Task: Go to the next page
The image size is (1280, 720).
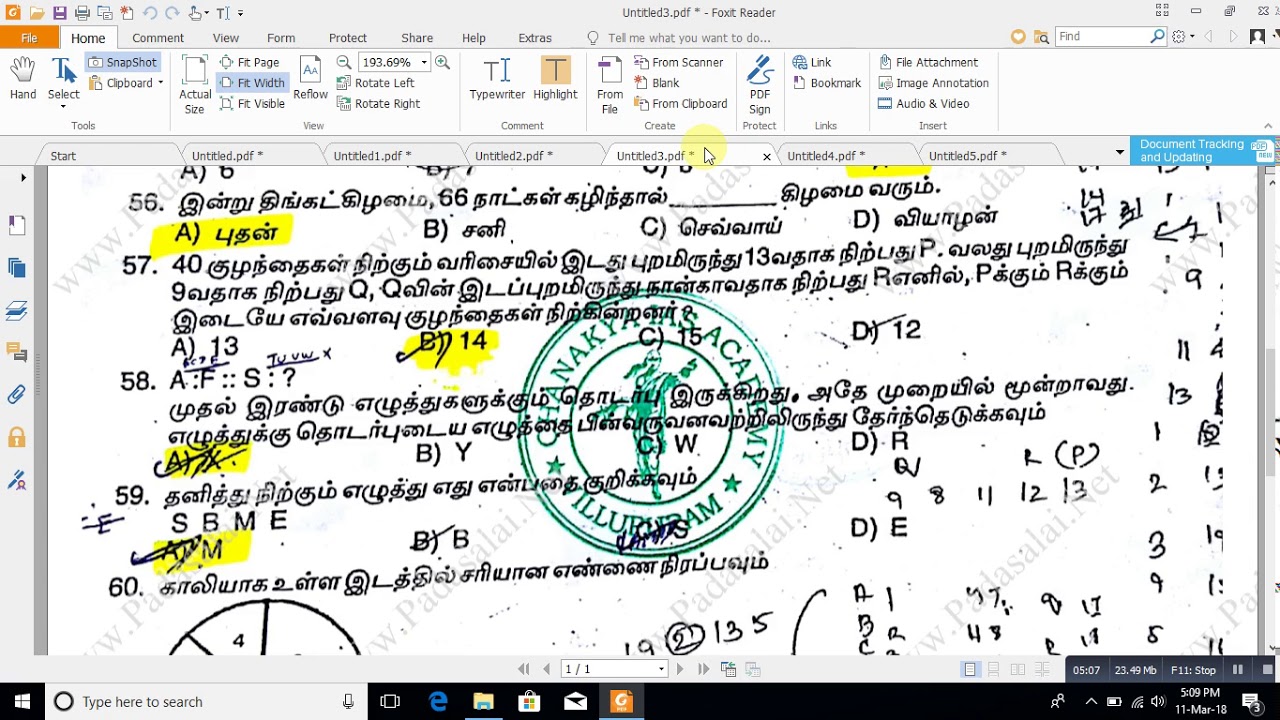Action: pos(680,669)
